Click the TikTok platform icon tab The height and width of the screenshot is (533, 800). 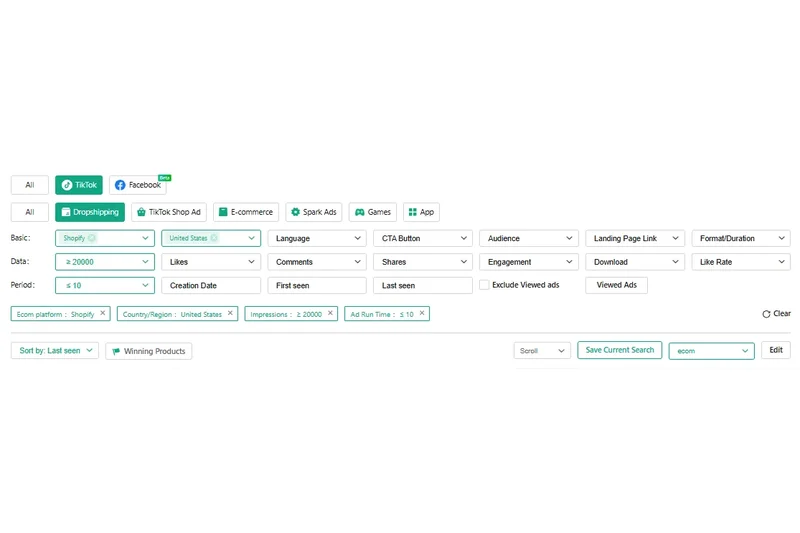[x=79, y=185]
